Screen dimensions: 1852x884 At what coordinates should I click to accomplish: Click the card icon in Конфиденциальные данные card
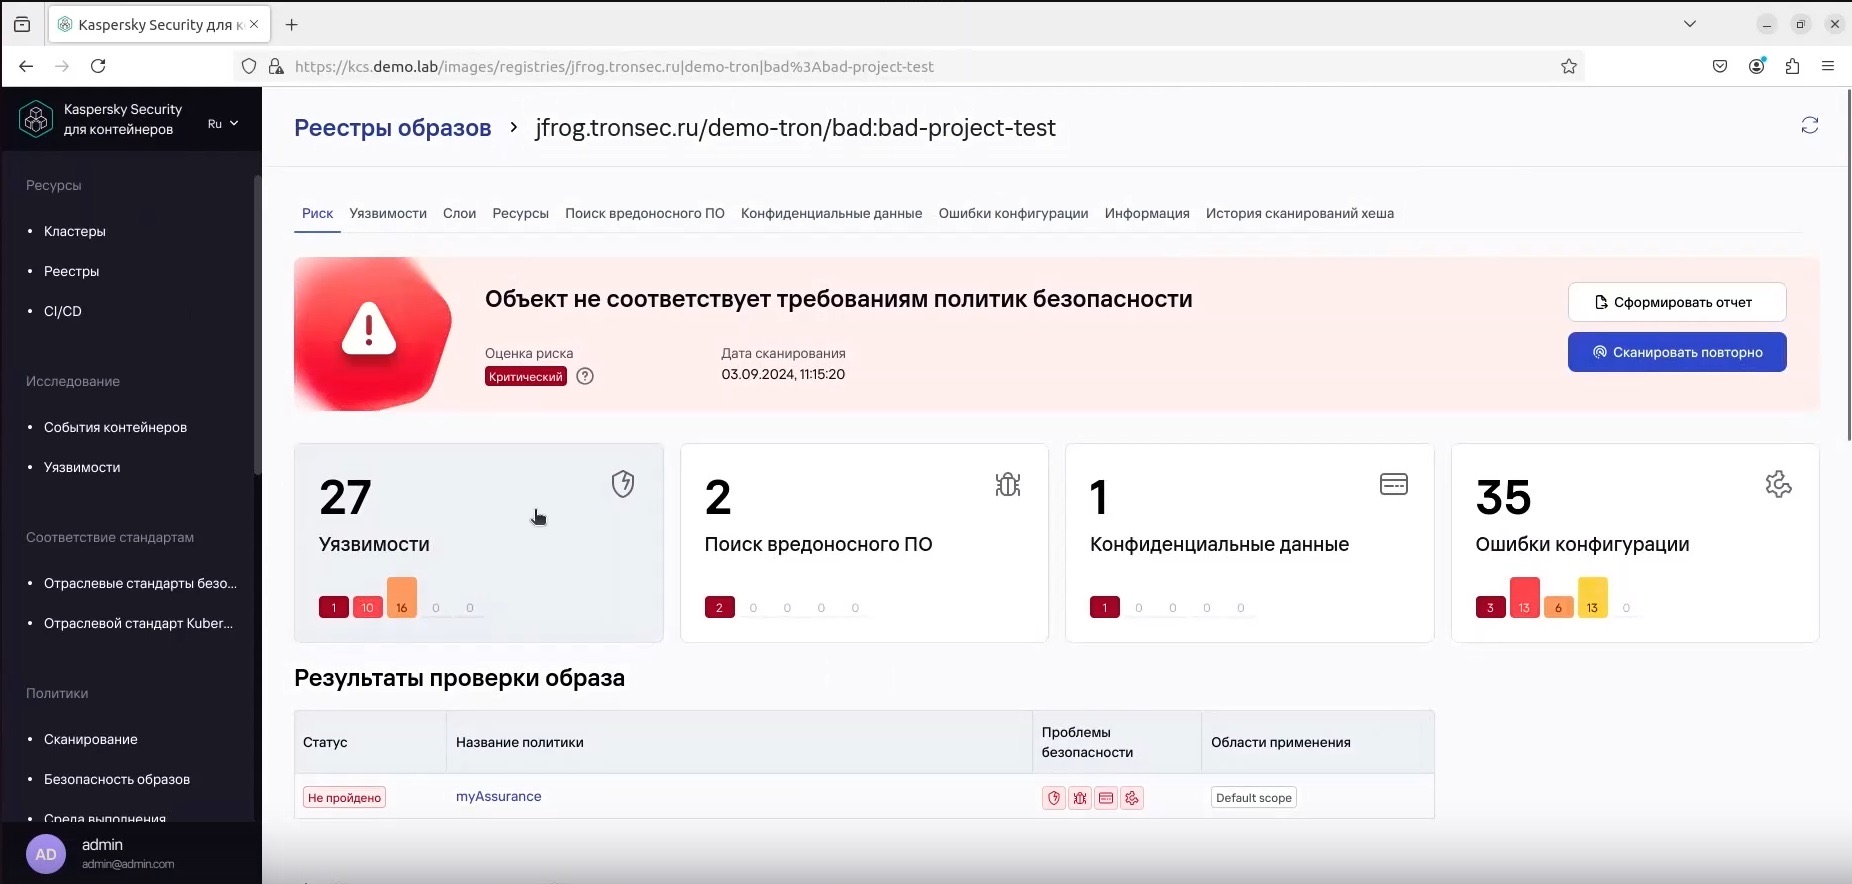(x=1393, y=484)
